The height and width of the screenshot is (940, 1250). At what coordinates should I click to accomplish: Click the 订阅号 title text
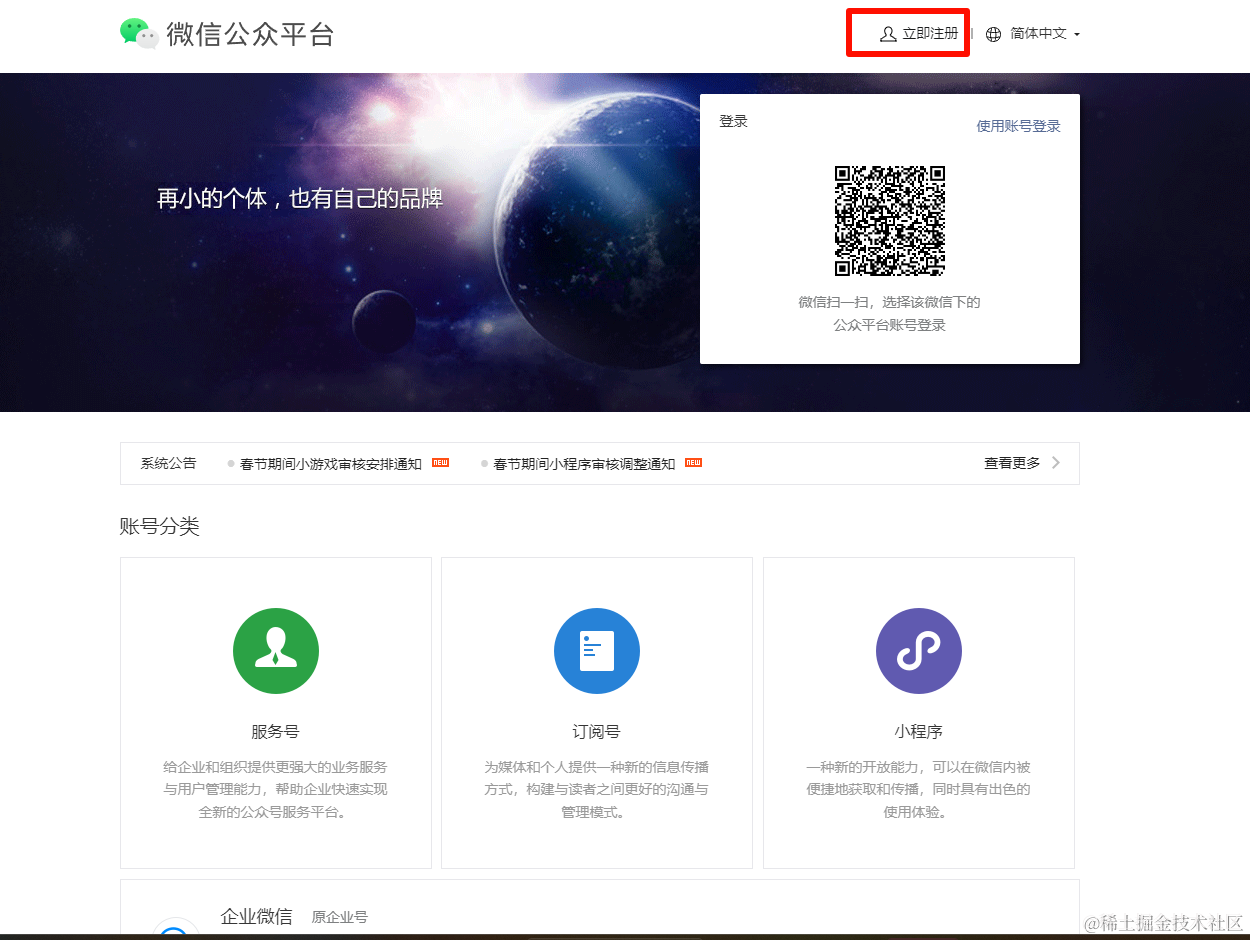(597, 732)
